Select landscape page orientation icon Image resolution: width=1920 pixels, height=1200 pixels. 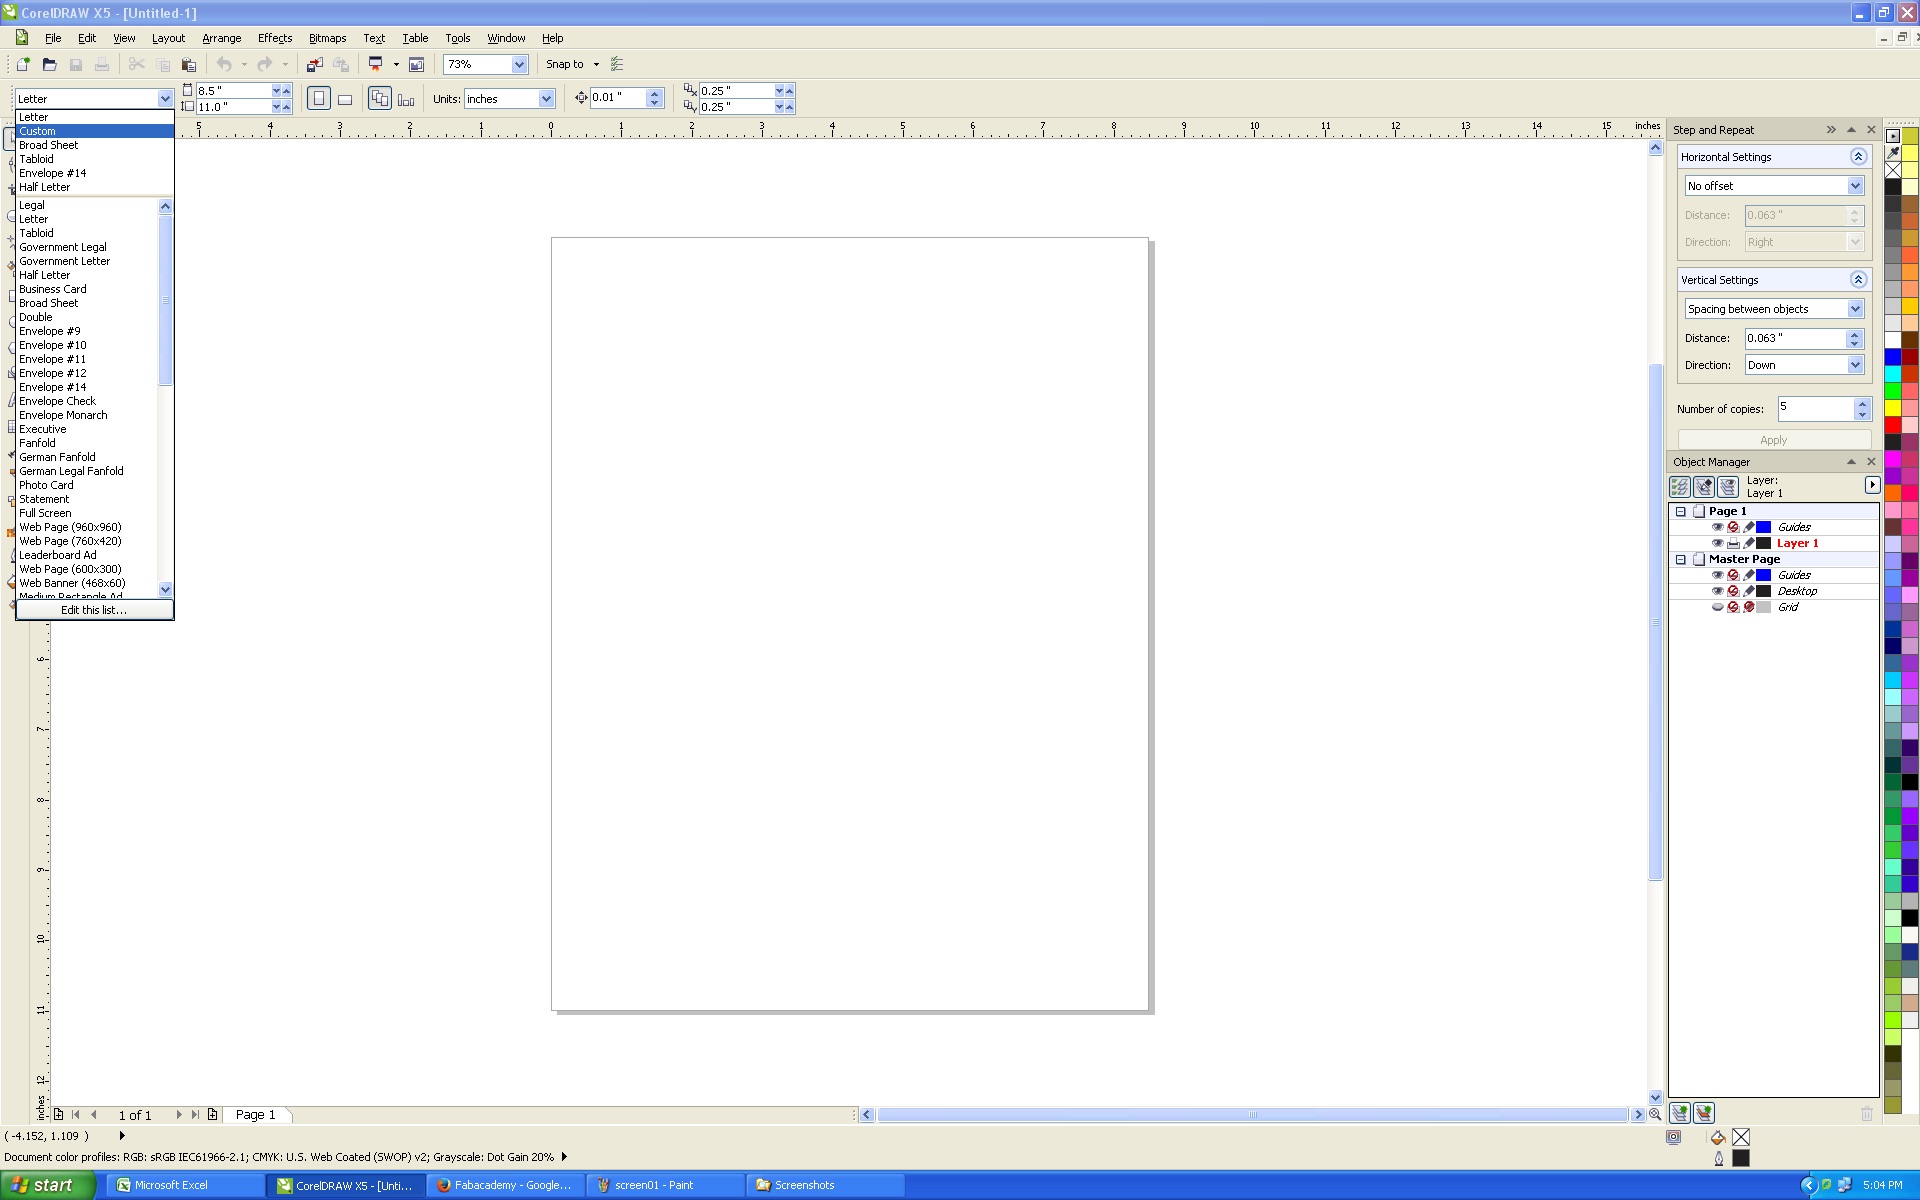pyautogui.click(x=345, y=99)
